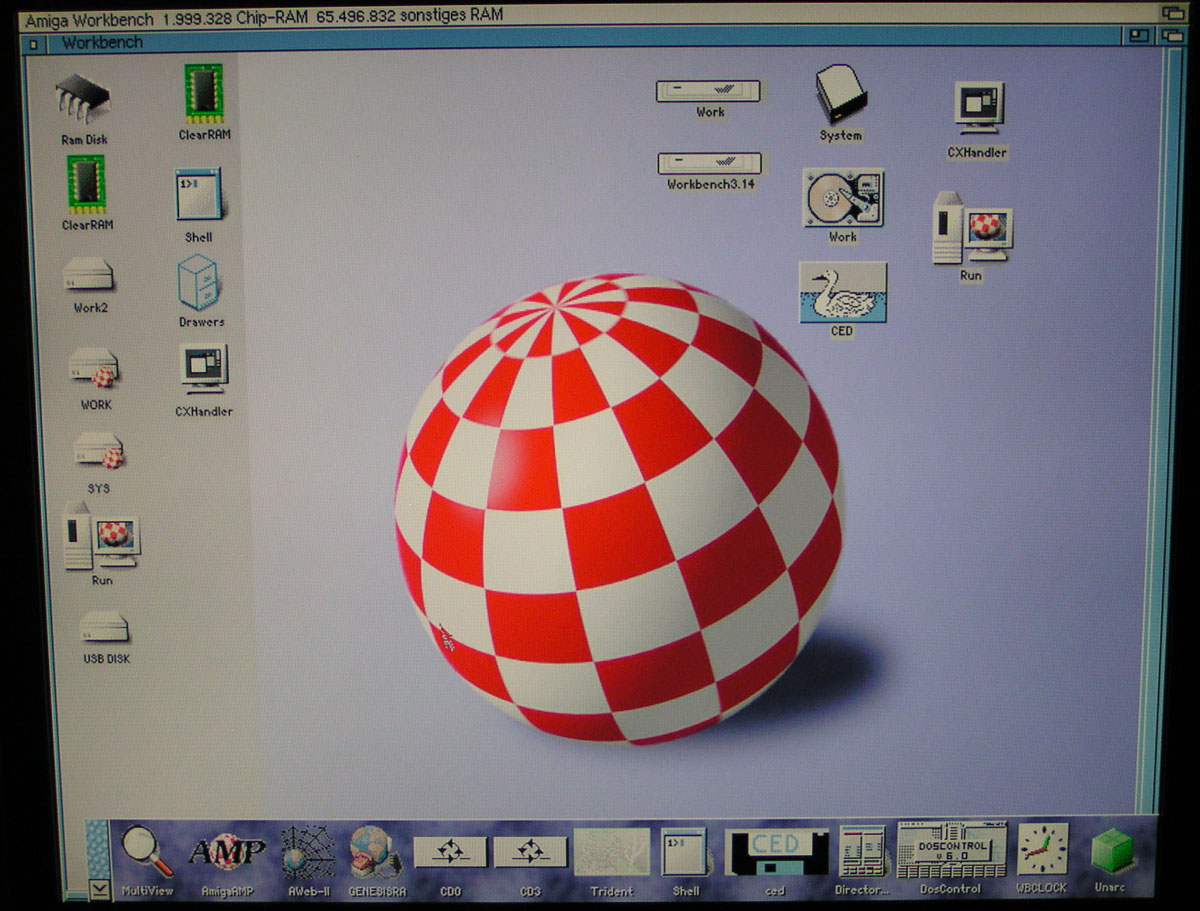Select the ClearRAM icon above Shell
Viewport: 1200px width, 911px height.
(204, 93)
